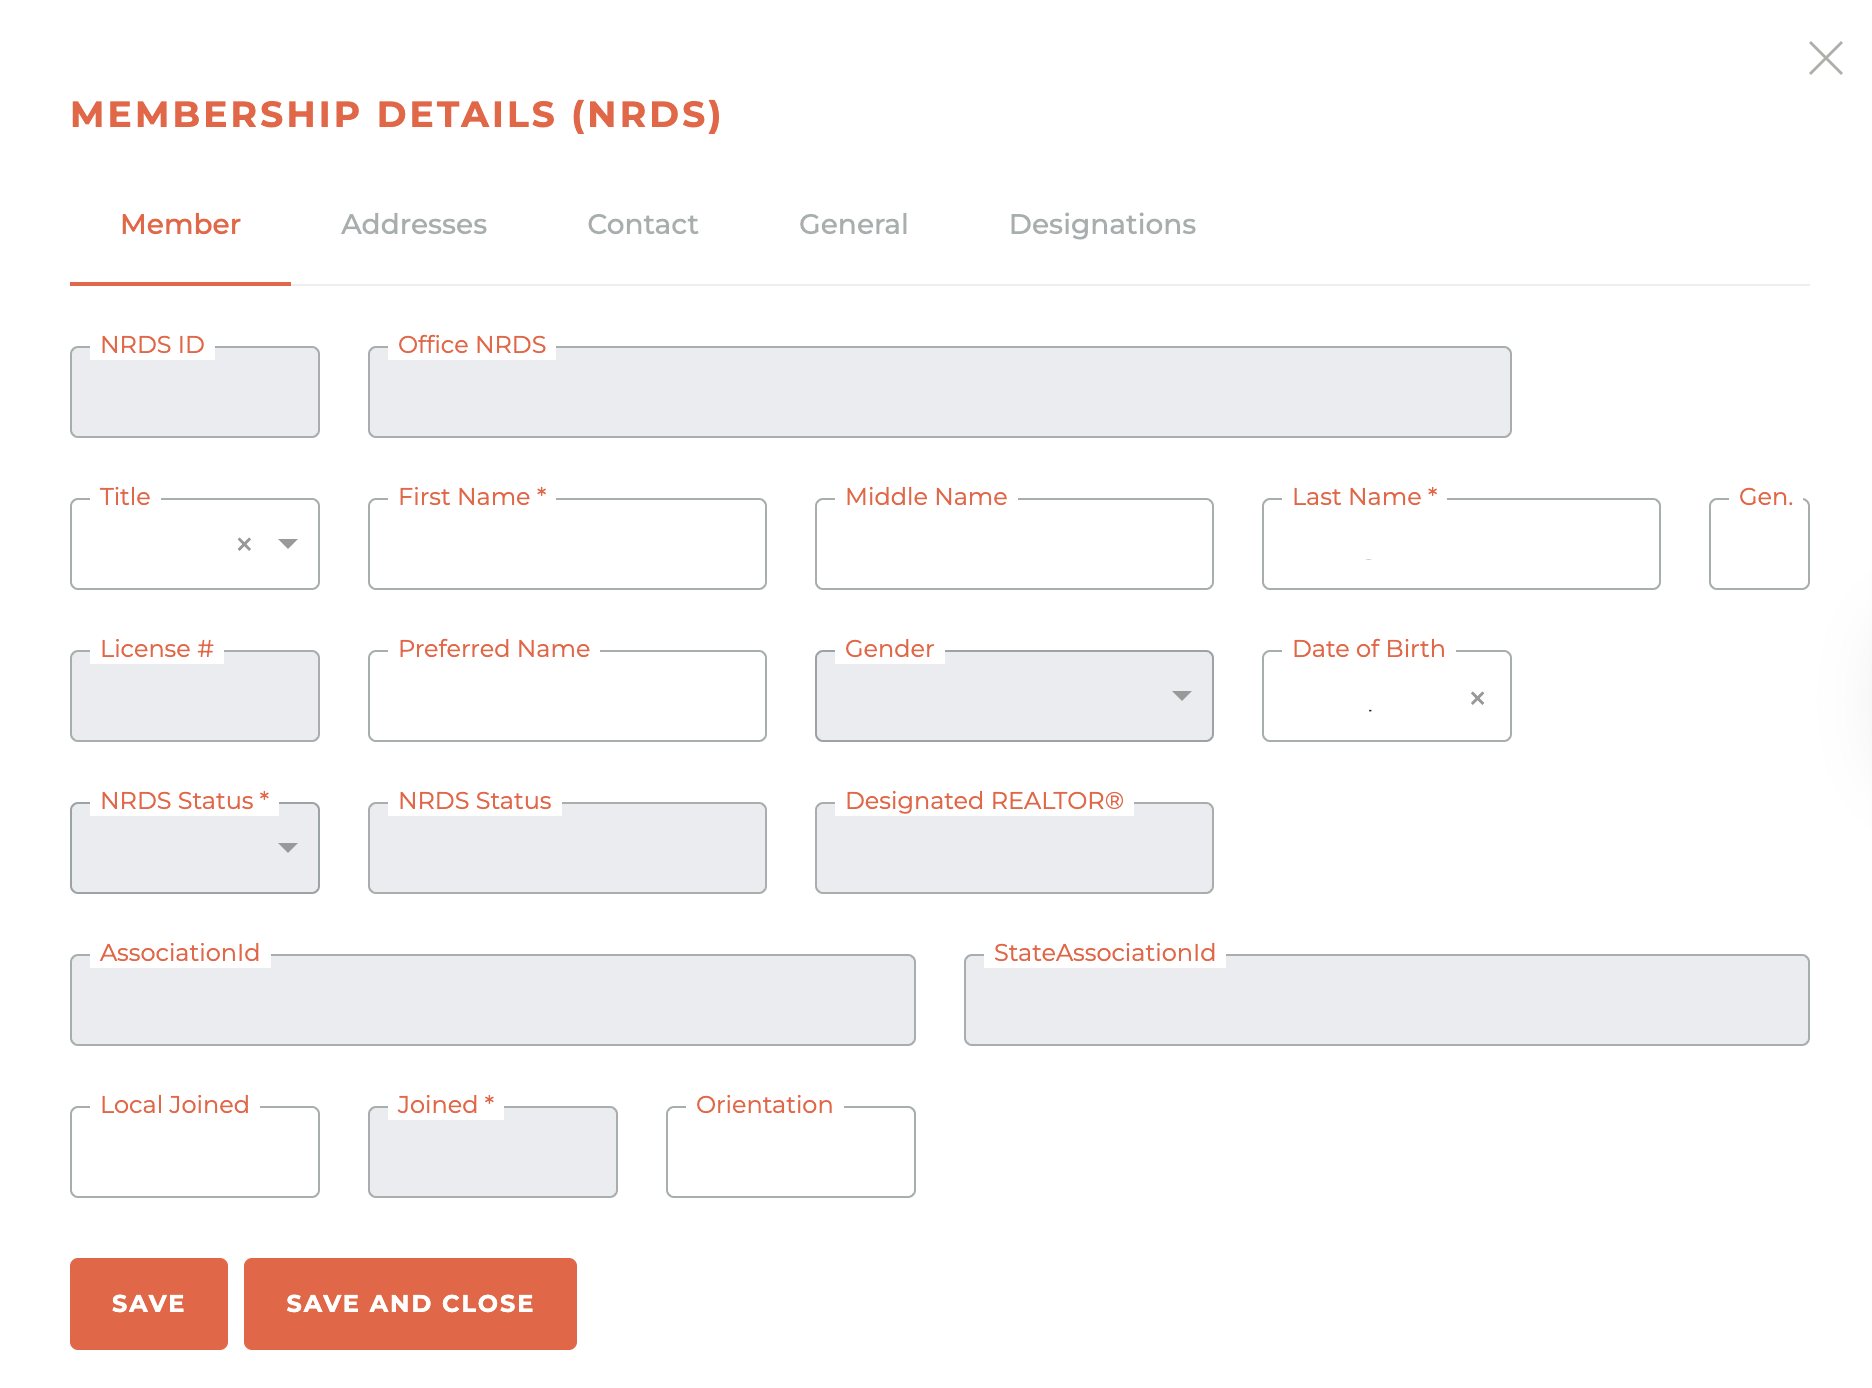Clear the Title field selection
The image size is (1872, 1388).
[x=244, y=544]
